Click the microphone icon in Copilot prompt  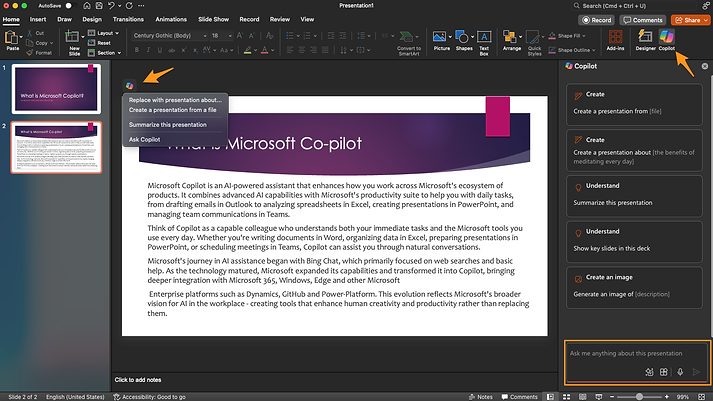[680, 372]
